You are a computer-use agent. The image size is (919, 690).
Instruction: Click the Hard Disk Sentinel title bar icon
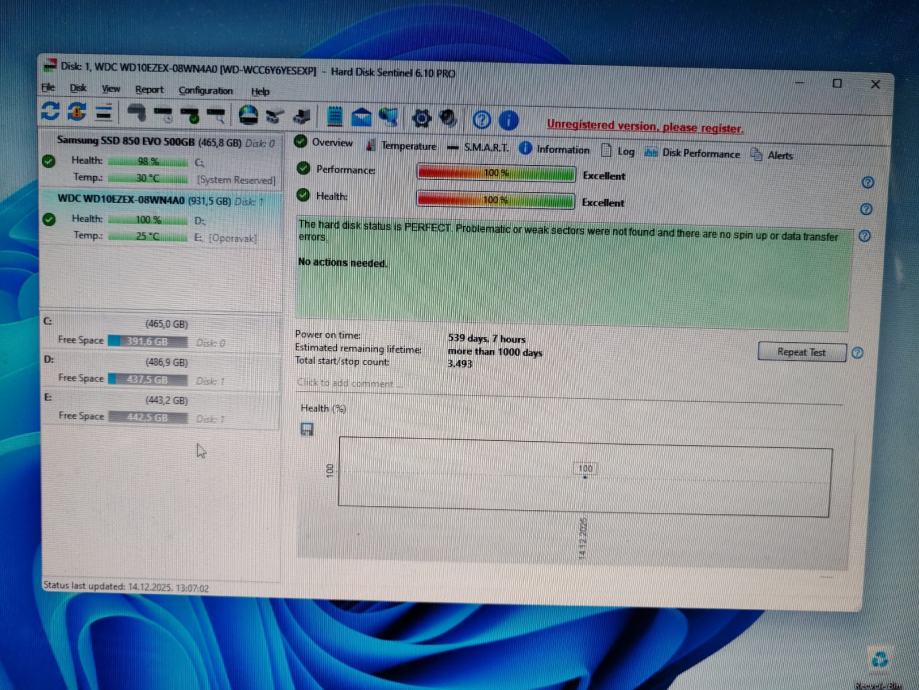pyautogui.click(x=50, y=64)
